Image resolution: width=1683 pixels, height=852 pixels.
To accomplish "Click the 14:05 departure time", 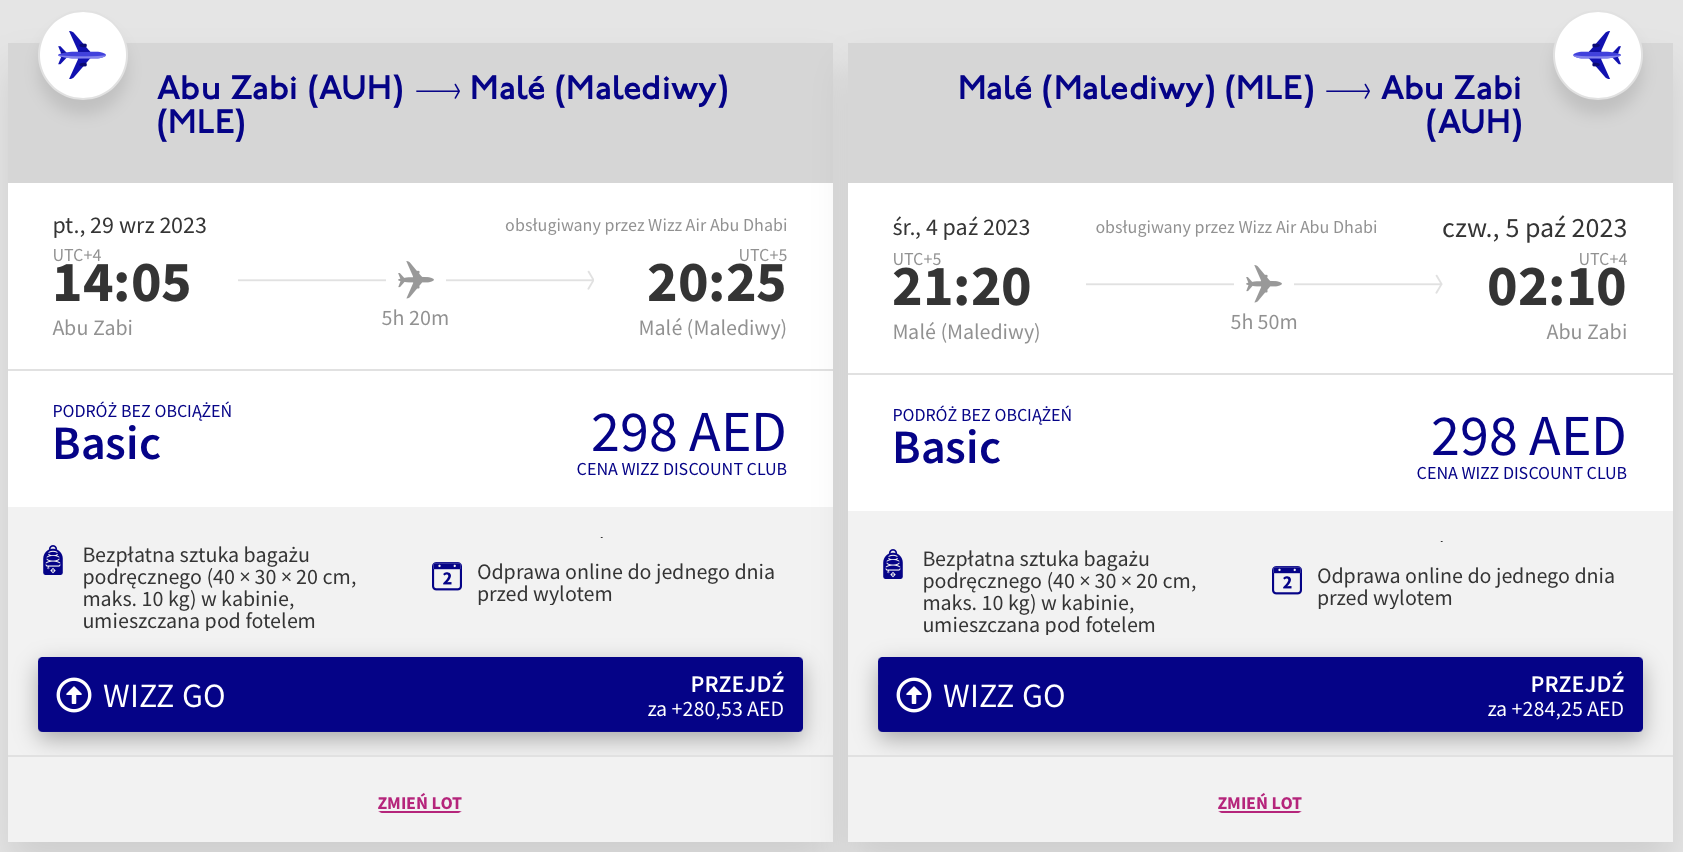I will [x=122, y=284].
